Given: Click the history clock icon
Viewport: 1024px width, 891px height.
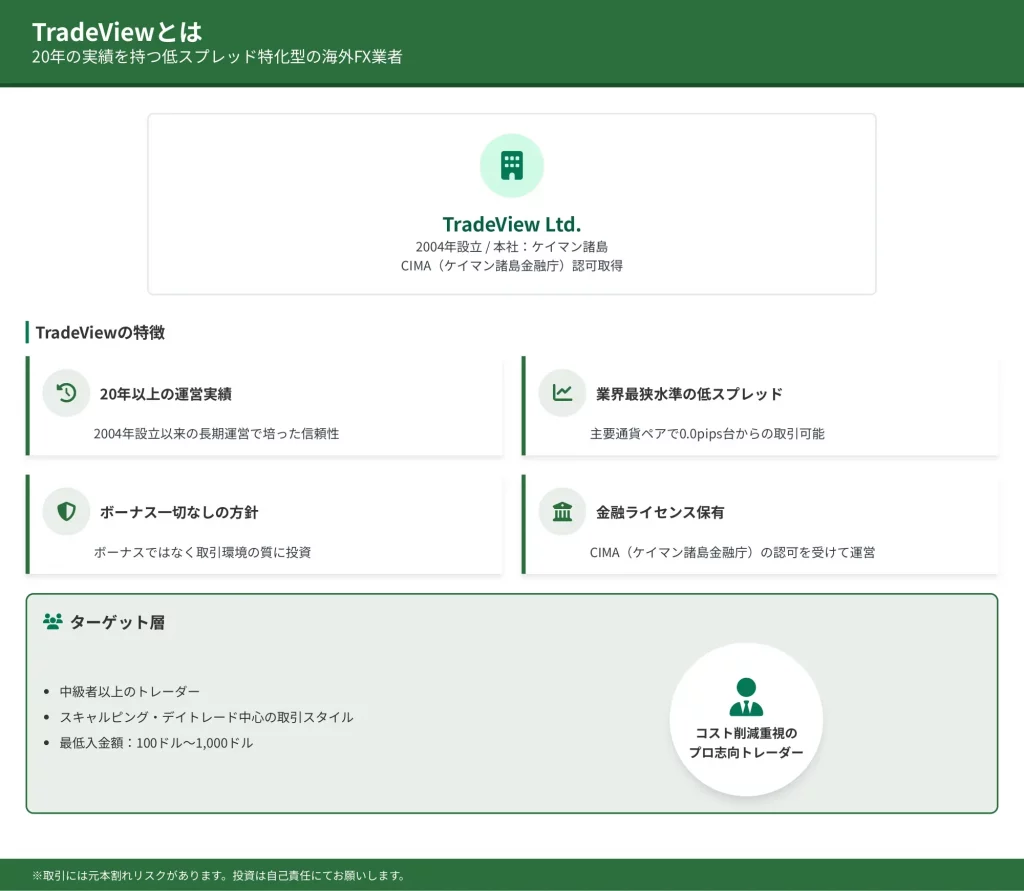Looking at the screenshot, I should tap(67, 393).
